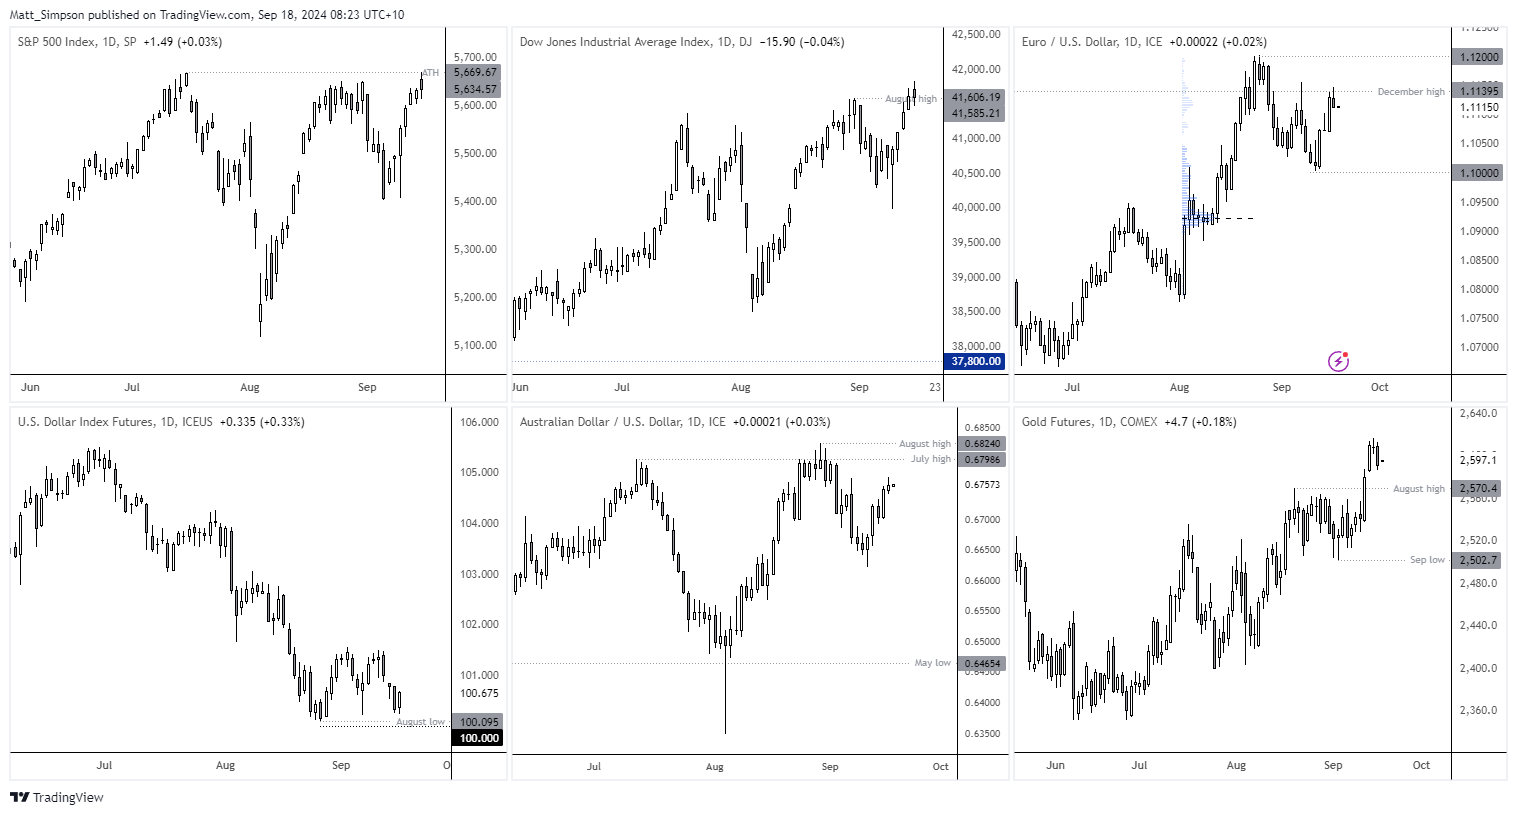
Task: Click the TradingView logo at bottom left
Action: pyautogui.click(x=57, y=797)
